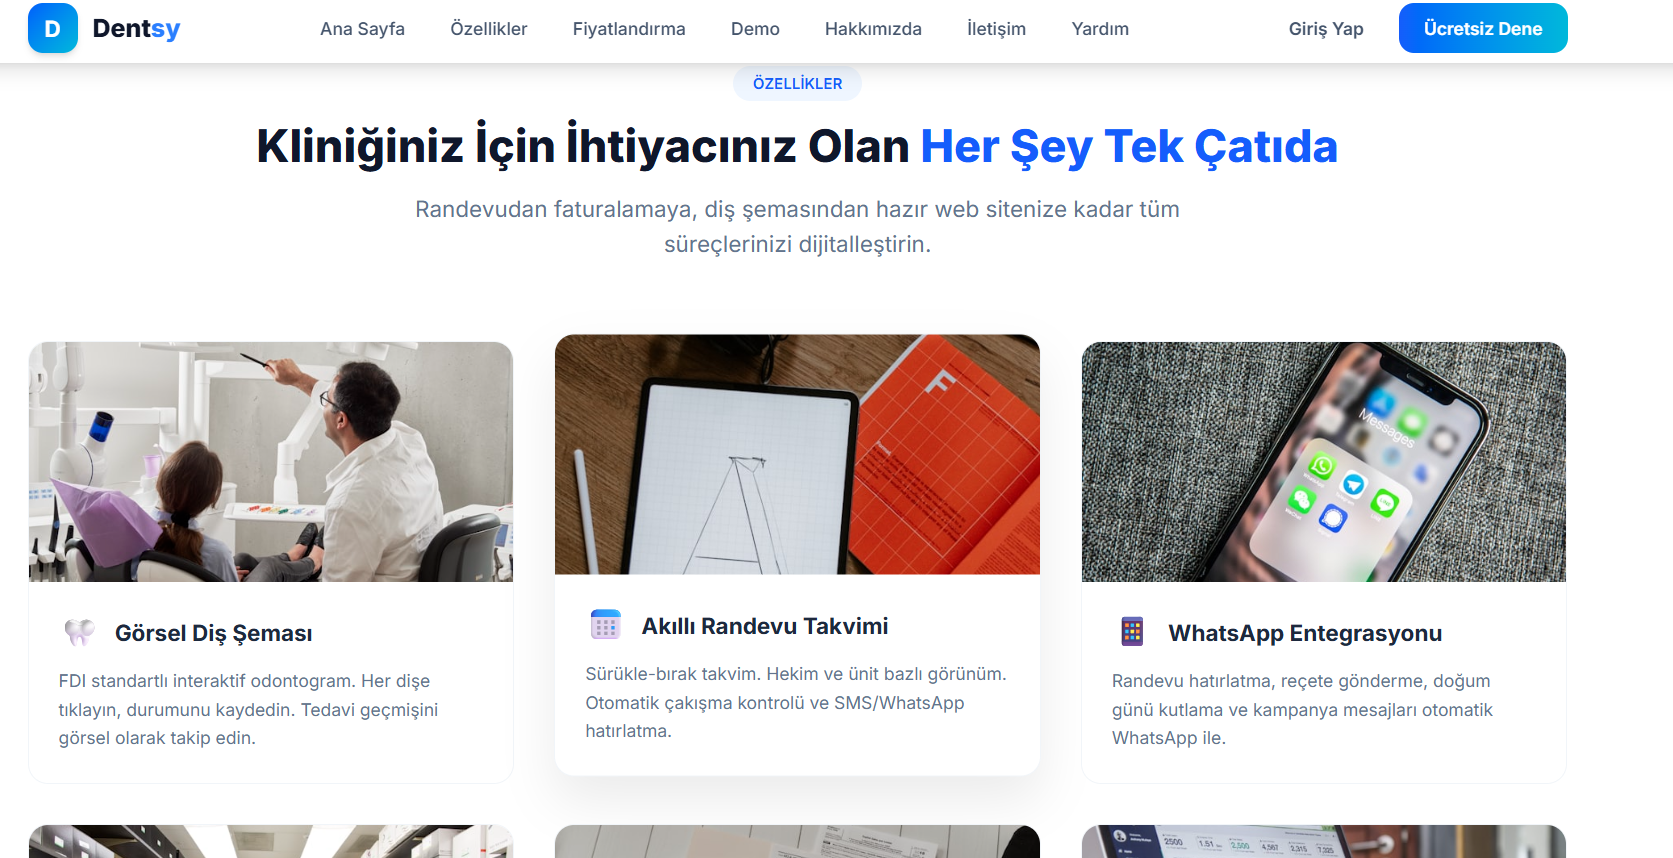The height and width of the screenshot is (858, 1673).
Task: Click the tooth icon beside Görsel Diş Şeması
Action: (79, 632)
